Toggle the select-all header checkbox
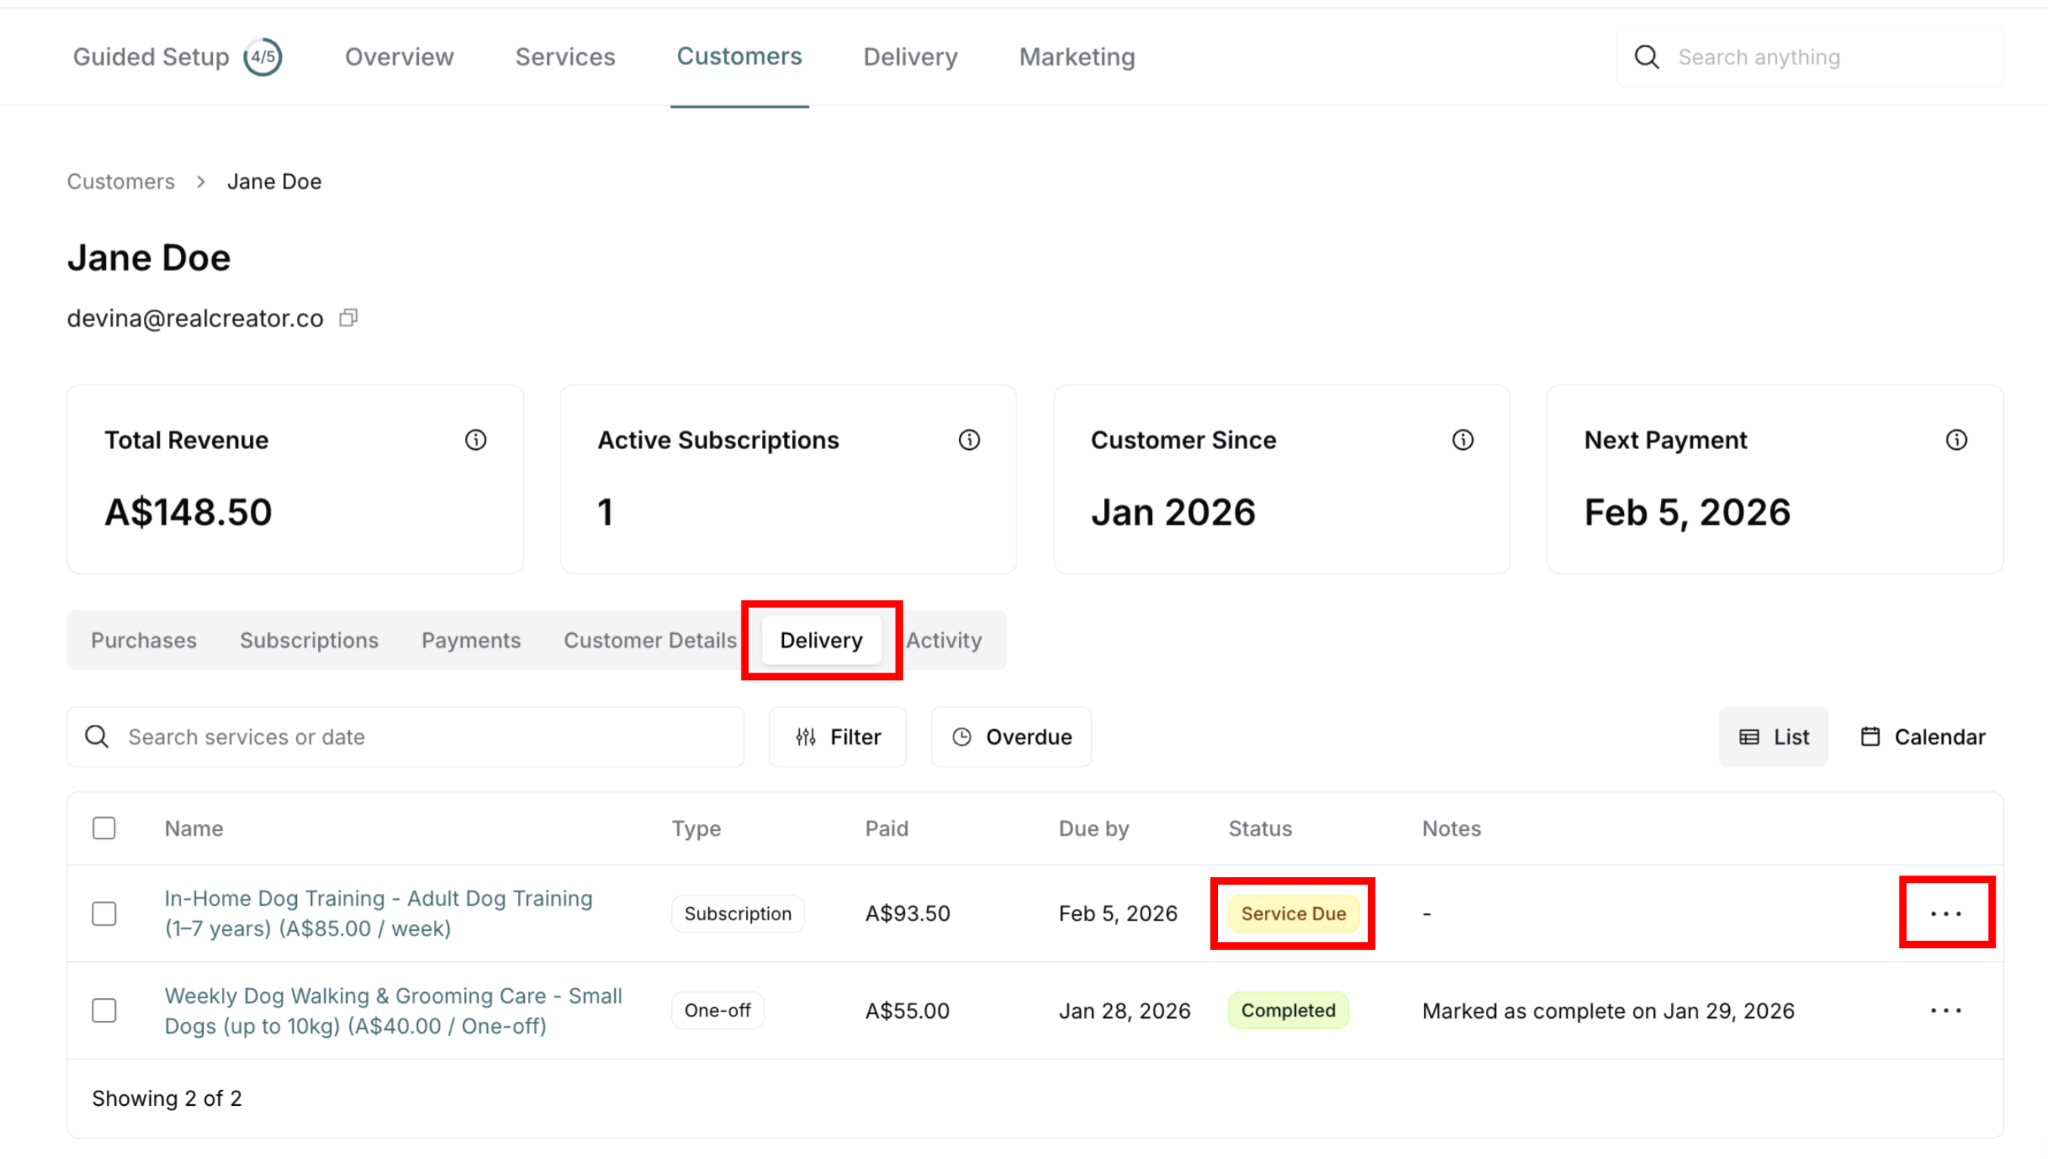Viewport: 2048px width, 1159px height. click(104, 828)
